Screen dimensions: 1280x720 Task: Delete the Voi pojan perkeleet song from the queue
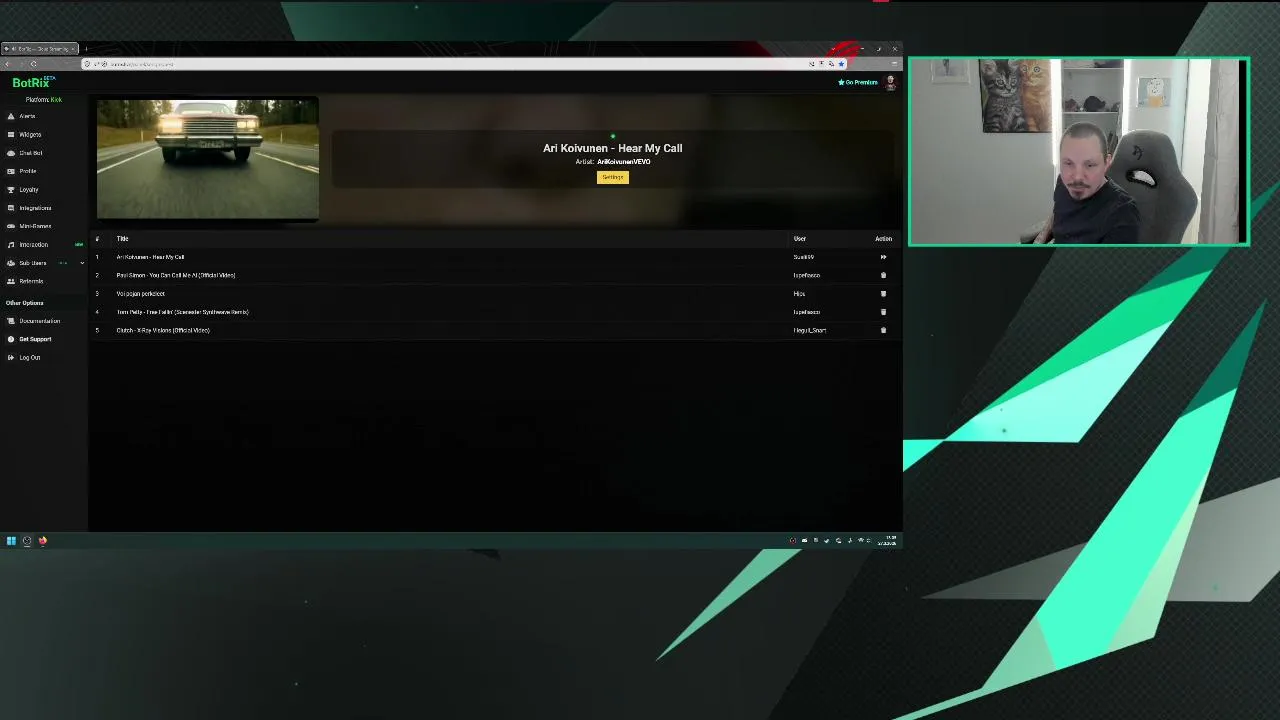[x=883, y=294]
